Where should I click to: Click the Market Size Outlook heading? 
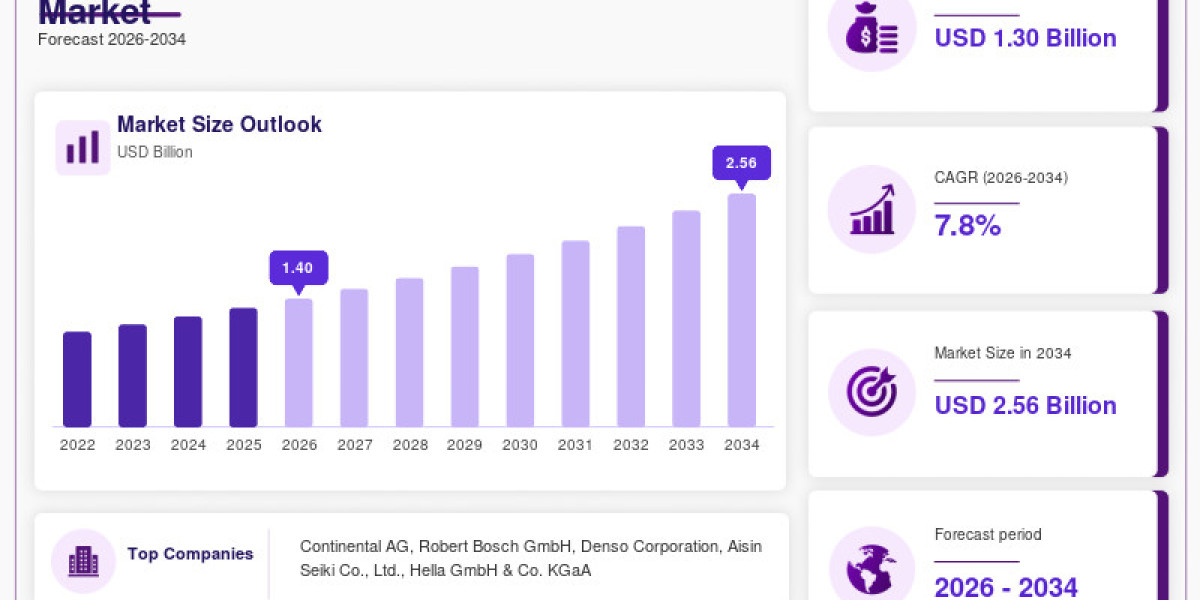[x=219, y=124]
